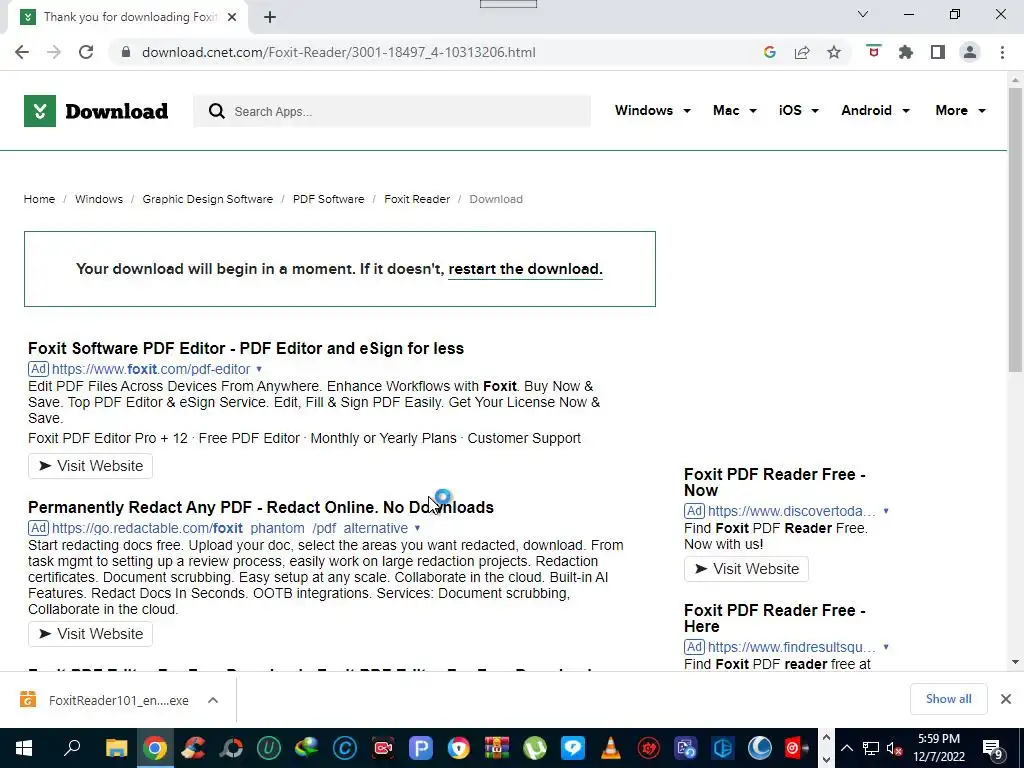Launch WinRAR from the taskbar
This screenshot has height=768, width=1024.
497,748
